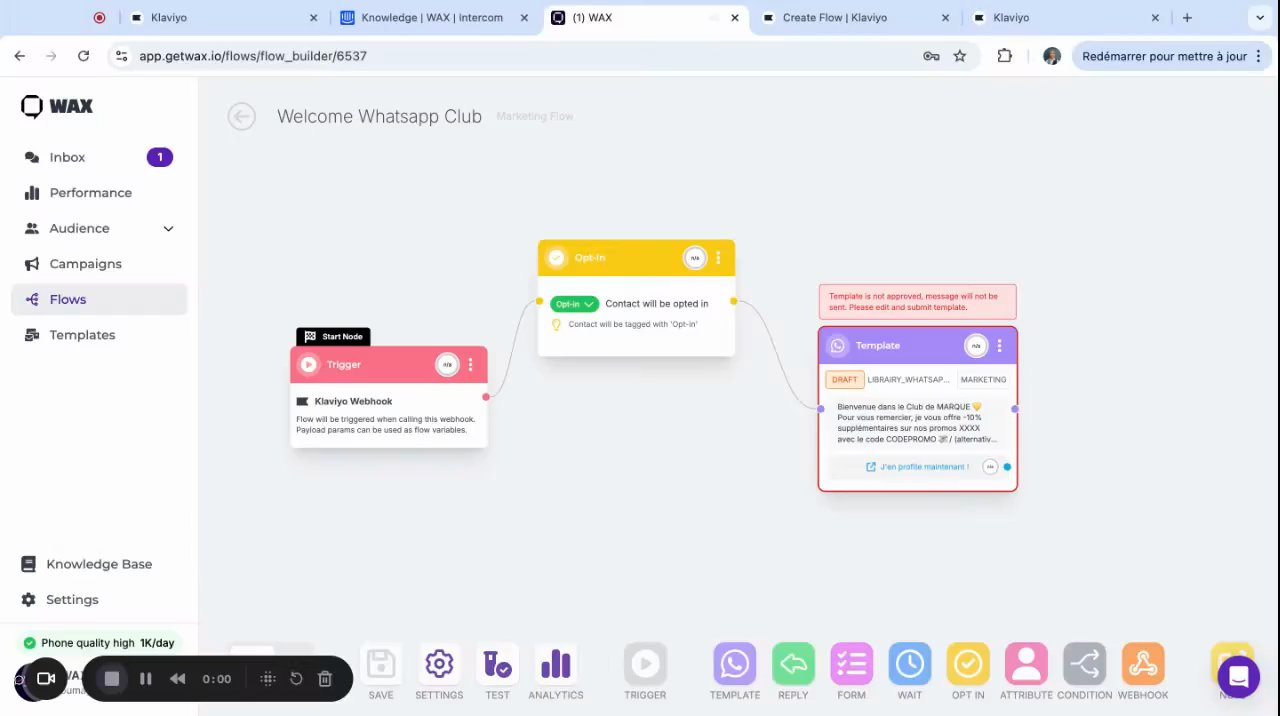Open the Opt-In node three-dot menu
This screenshot has height=716, width=1280.
[x=717, y=258]
